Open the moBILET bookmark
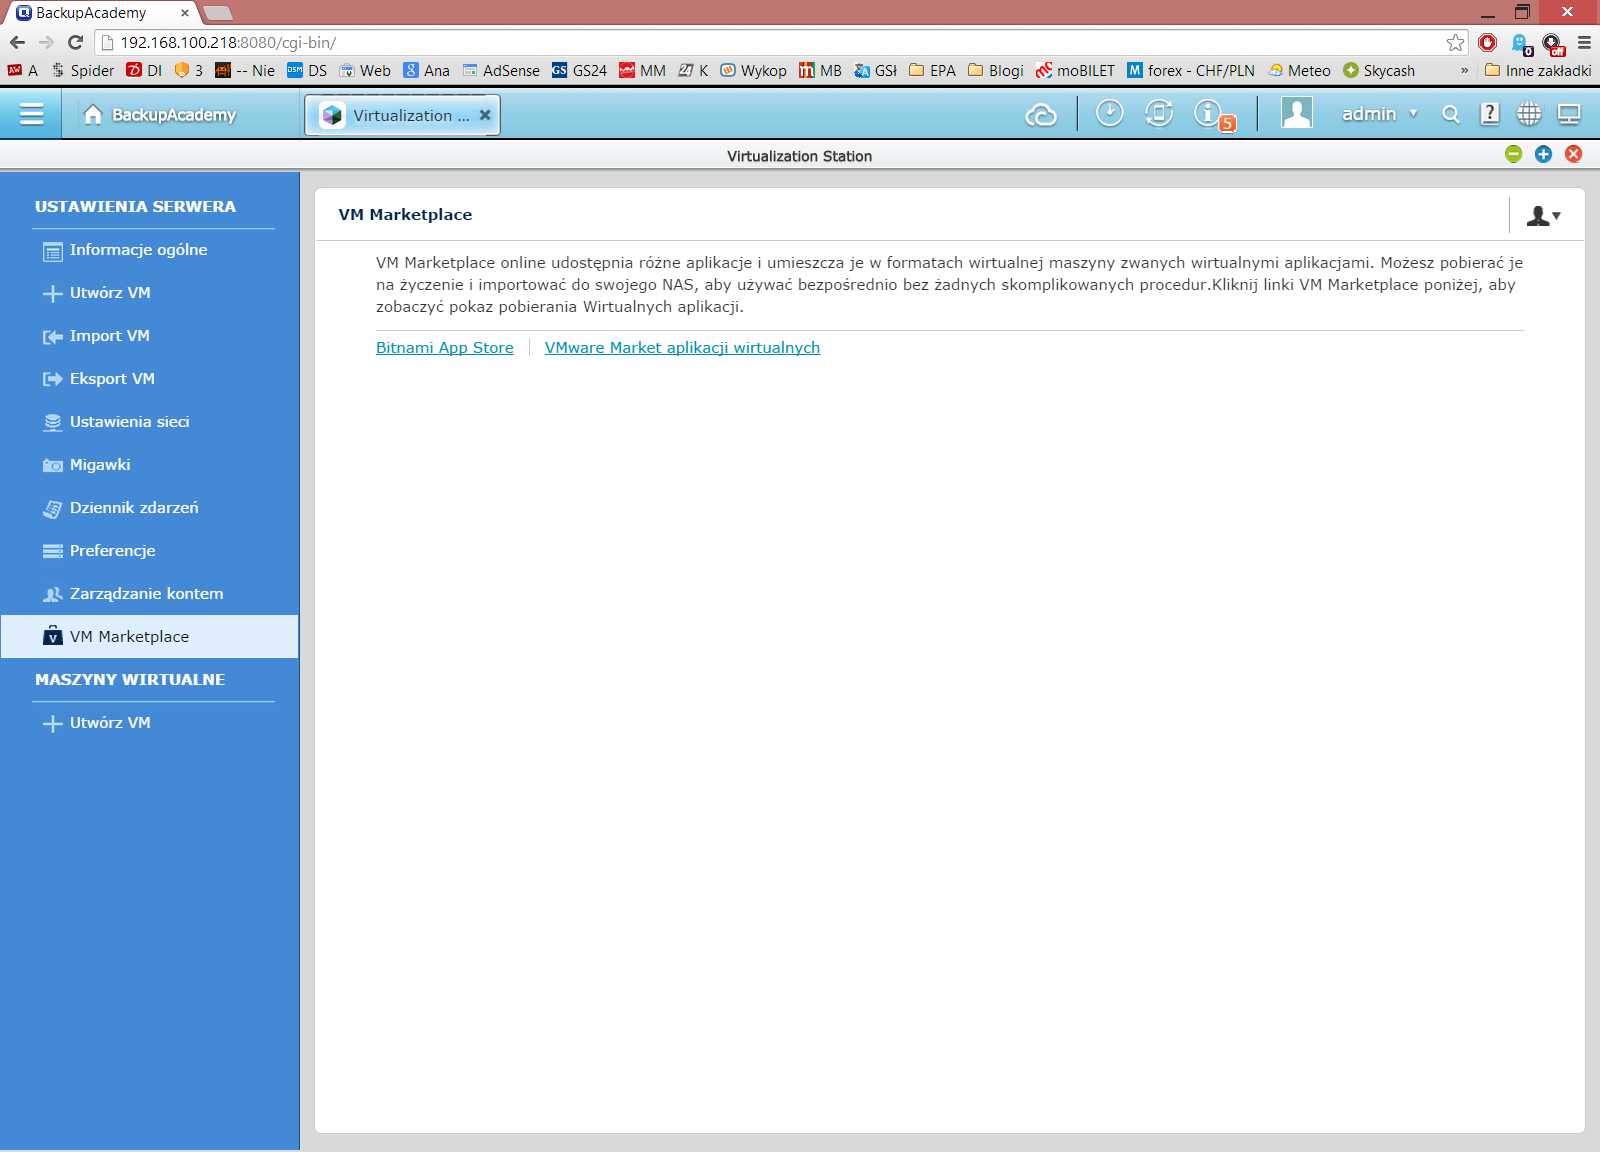Image resolution: width=1600 pixels, height=1152 pixels. pos(1075,70)
